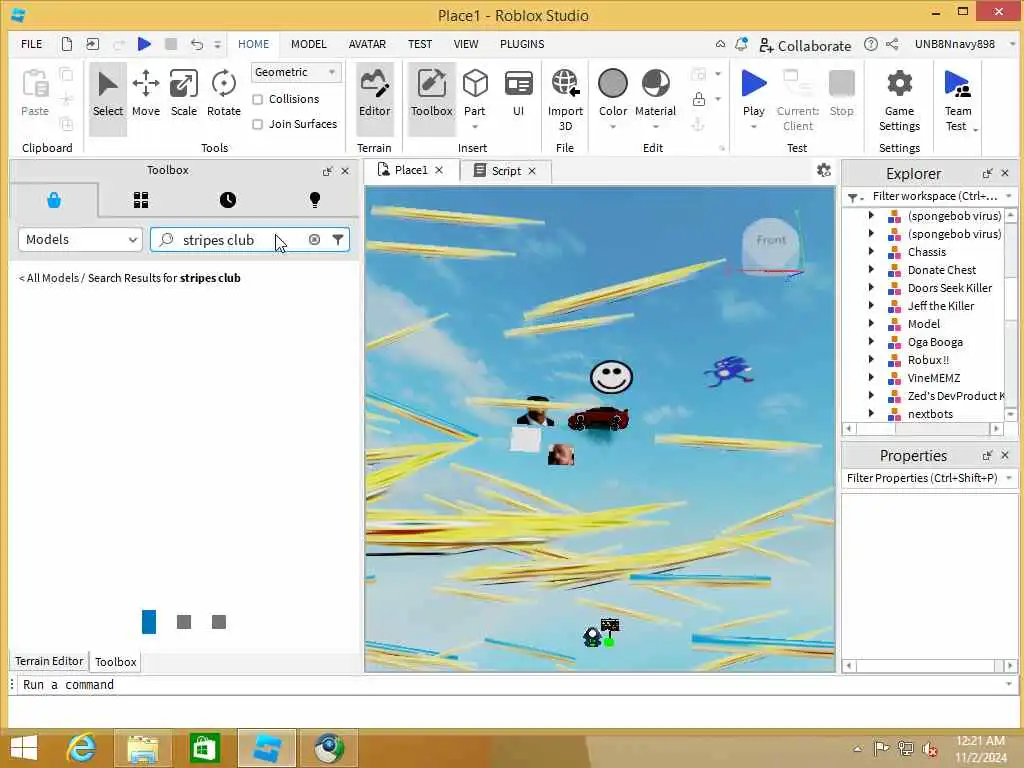Click the share icon near username

click(892, 44)
